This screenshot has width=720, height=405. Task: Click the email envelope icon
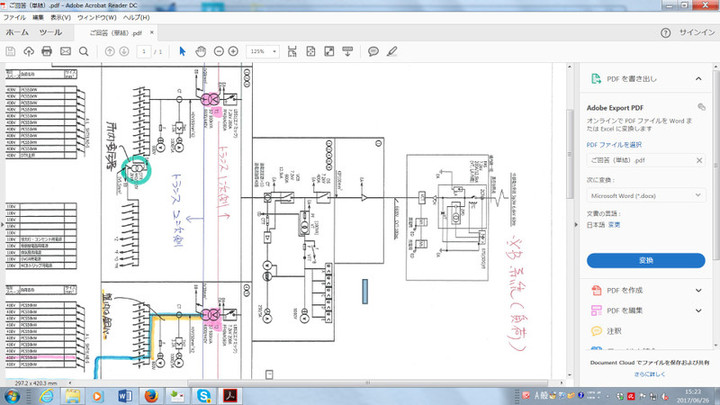pos(65,51)
